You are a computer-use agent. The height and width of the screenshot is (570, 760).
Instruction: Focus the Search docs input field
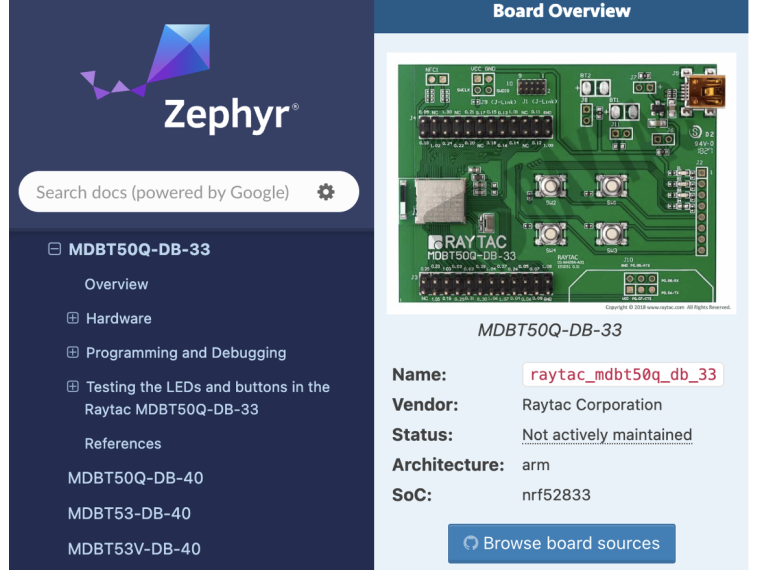click(162, 192)
